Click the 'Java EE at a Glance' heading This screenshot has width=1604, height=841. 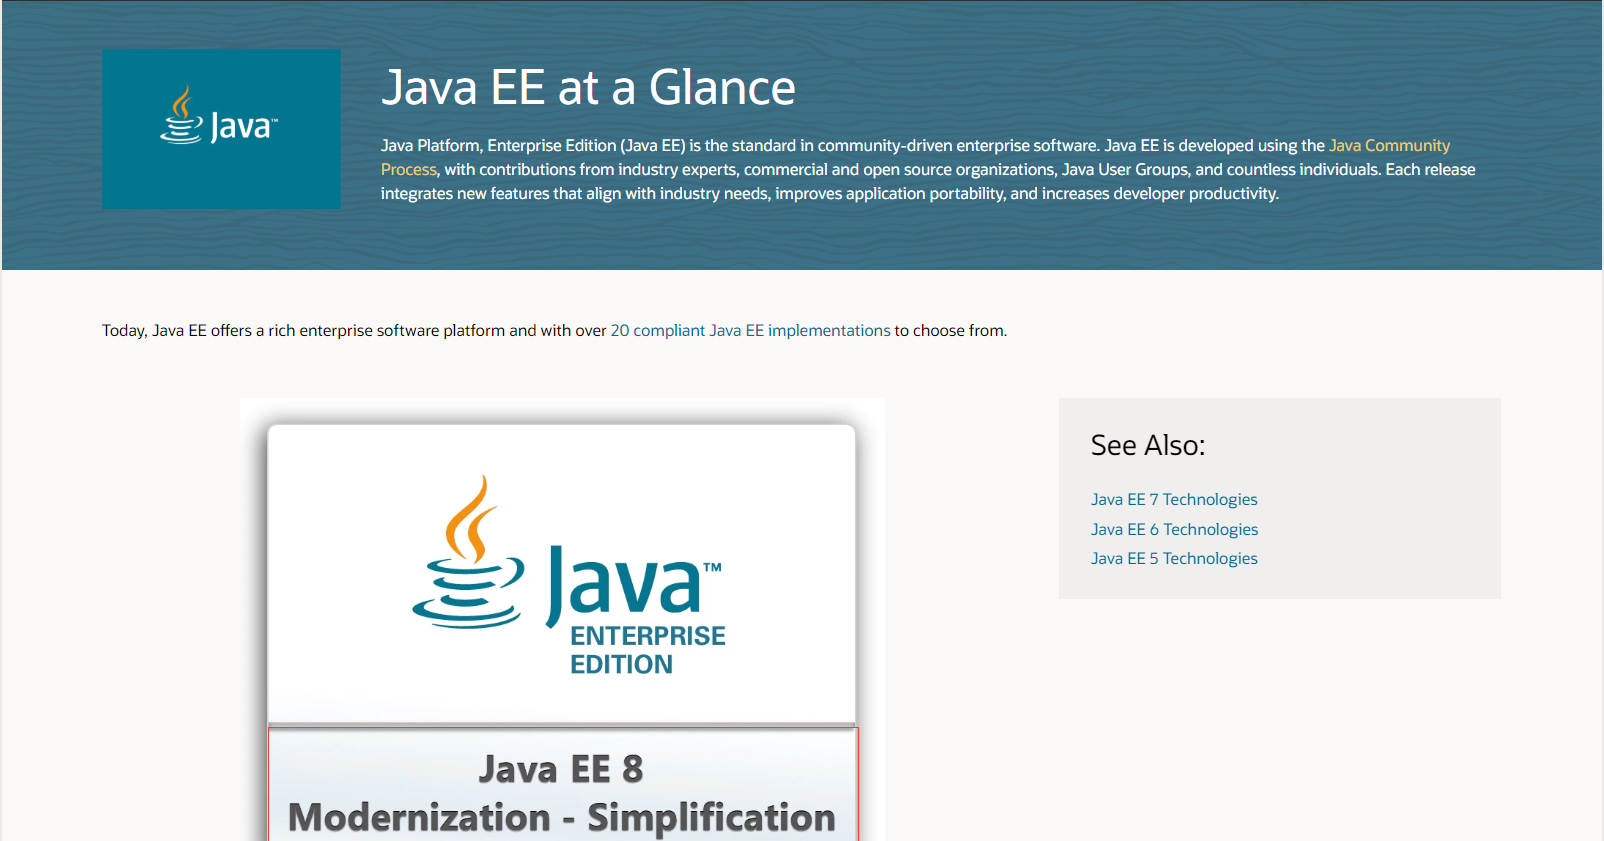588,88
